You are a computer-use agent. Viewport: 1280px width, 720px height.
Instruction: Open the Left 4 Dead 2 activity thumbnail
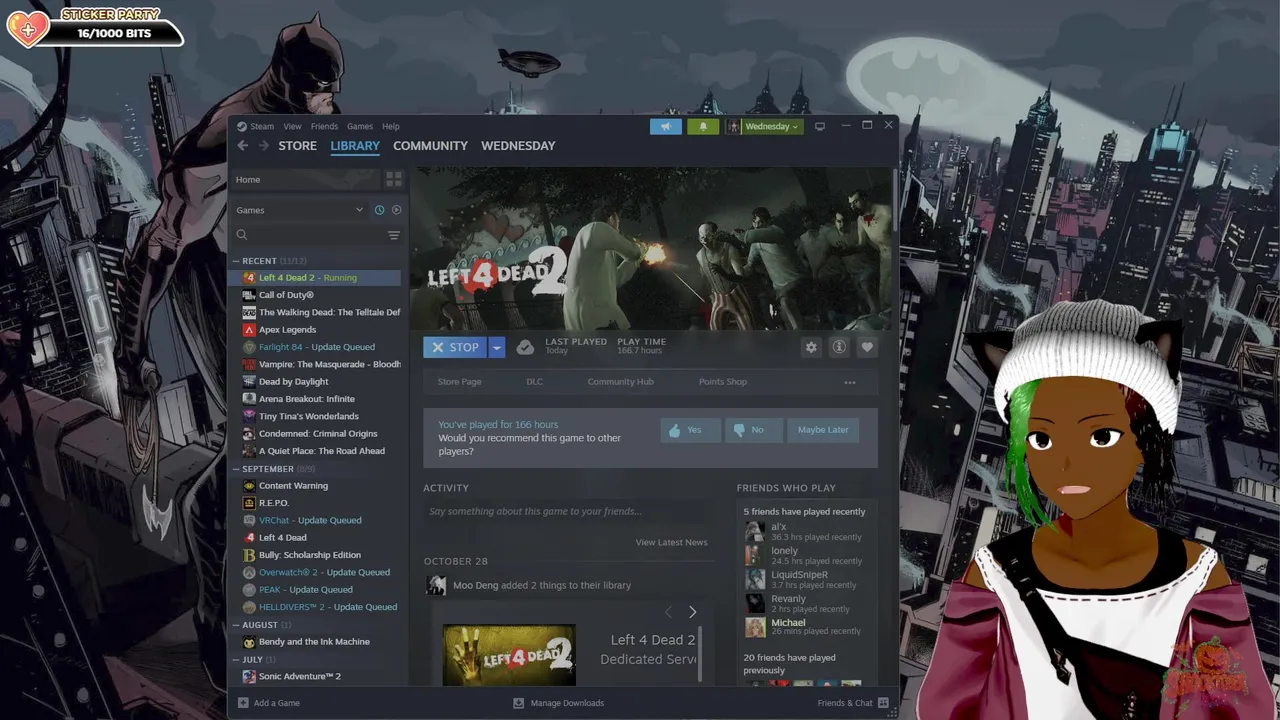pyautogui.click(x=509, y=655)
